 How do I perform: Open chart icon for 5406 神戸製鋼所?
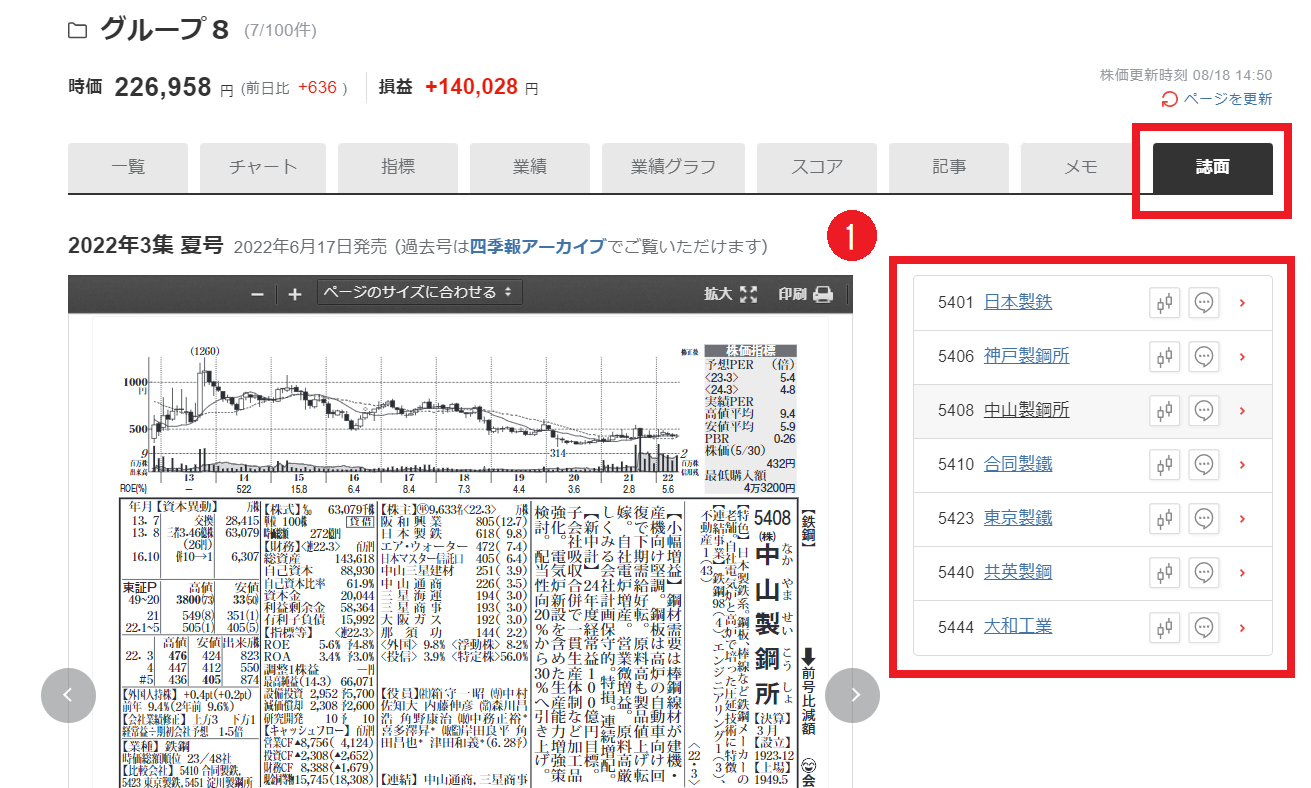1164,357
